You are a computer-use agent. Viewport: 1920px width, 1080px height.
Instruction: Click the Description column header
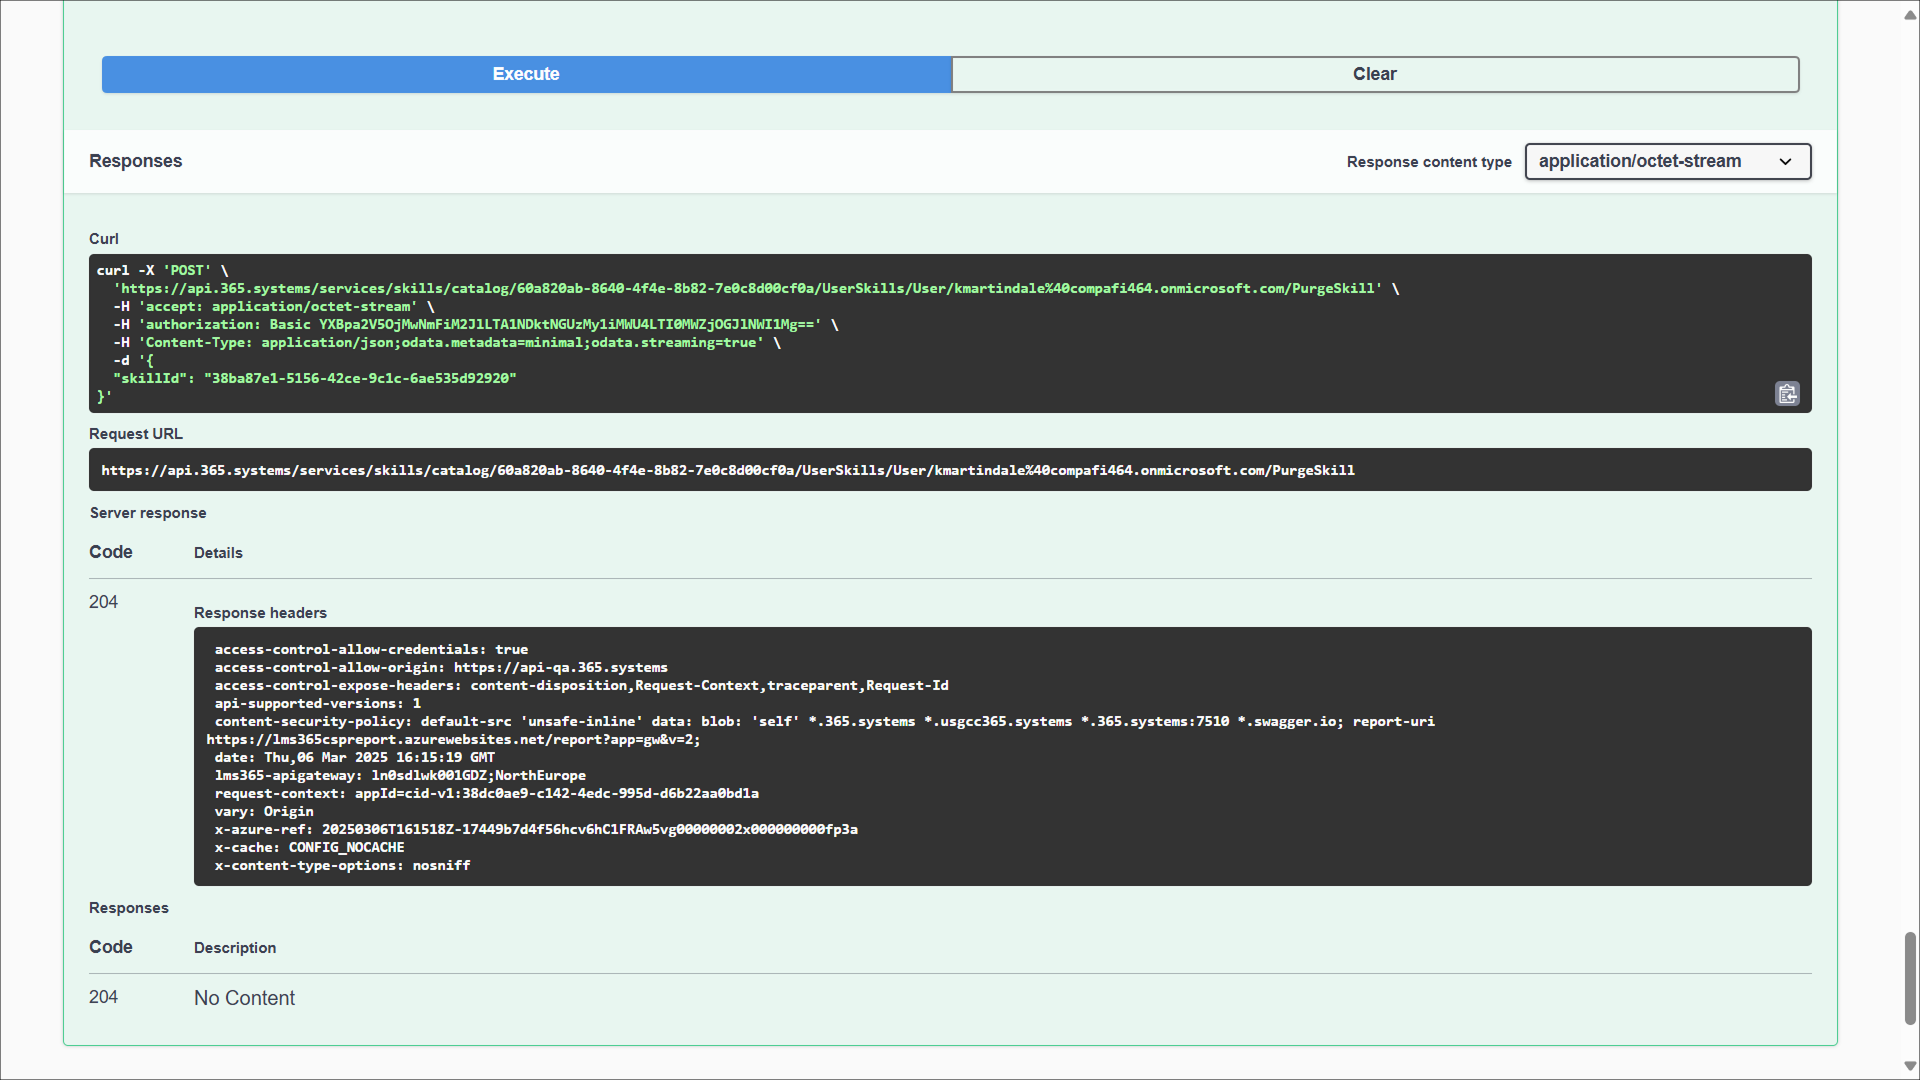pyautogui.click(x=235, y=948)
